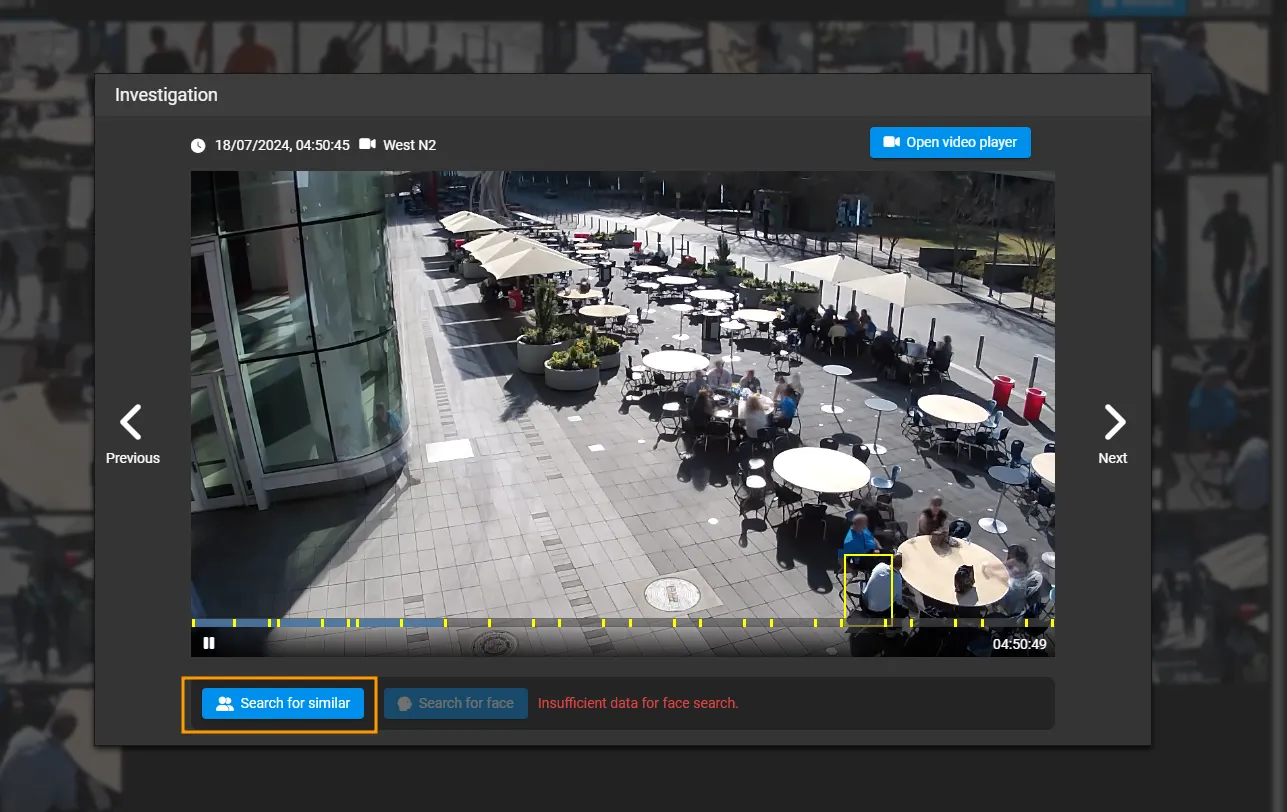
Task: Click the Open video player button
Action: coord(950,142)
